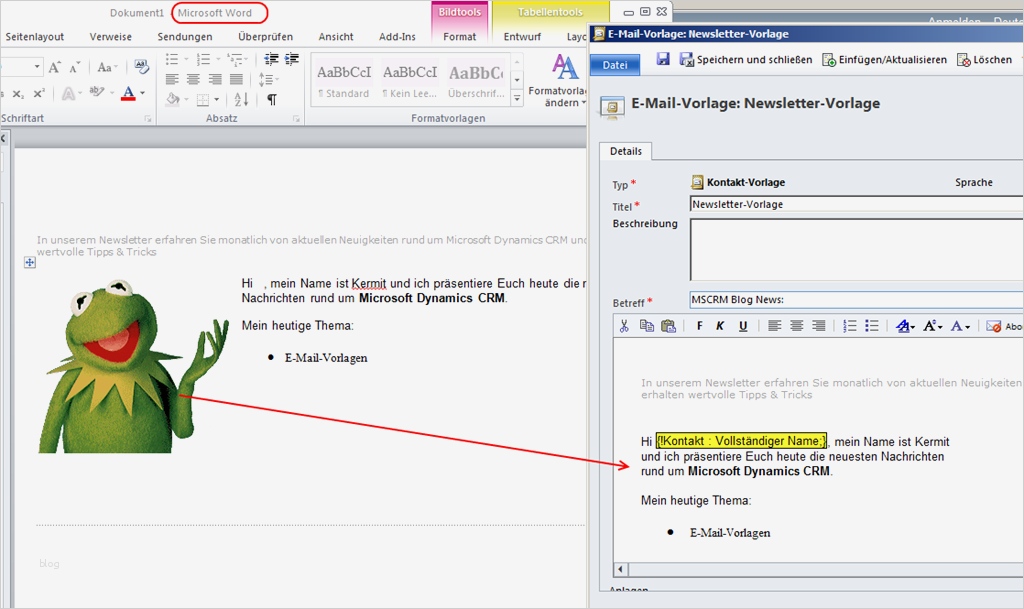Apply the Standard style in Word gallery
The image size is (1024, 609).
click(344, 81)
